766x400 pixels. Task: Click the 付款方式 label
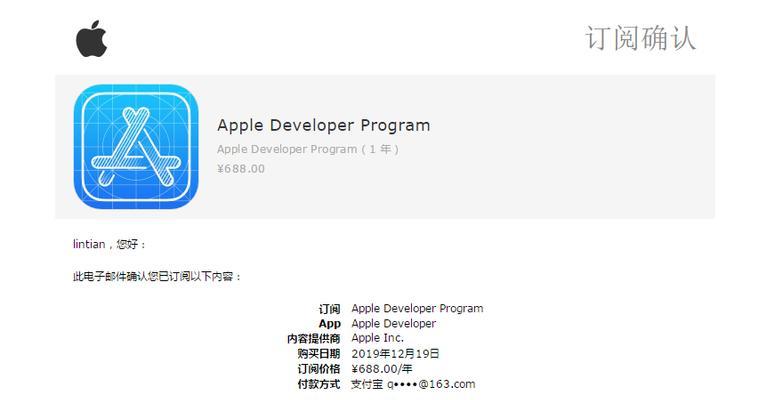pyautogui.click(x=319, y=384)
